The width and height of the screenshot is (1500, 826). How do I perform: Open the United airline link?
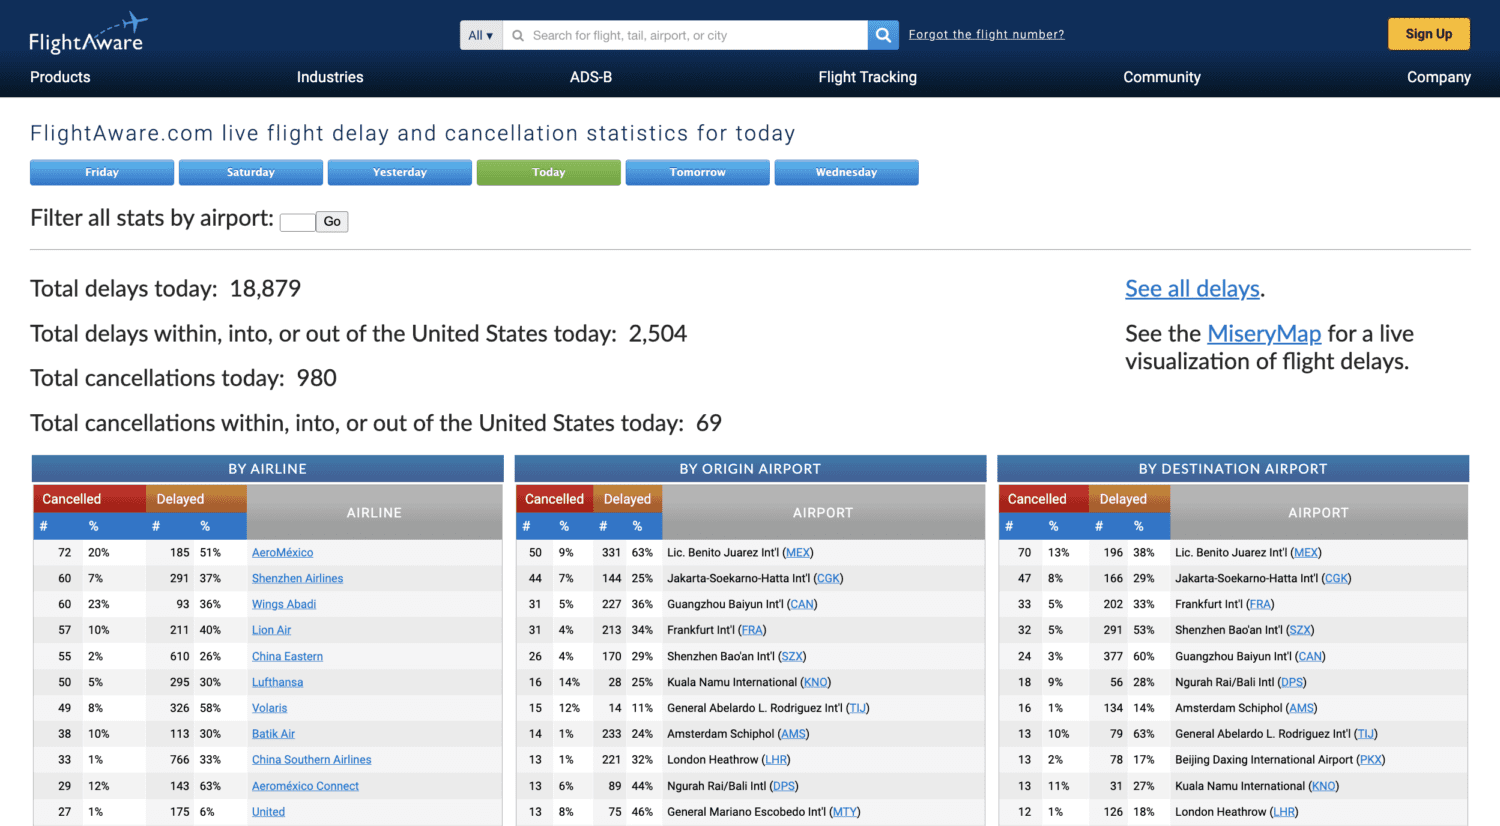268,813
